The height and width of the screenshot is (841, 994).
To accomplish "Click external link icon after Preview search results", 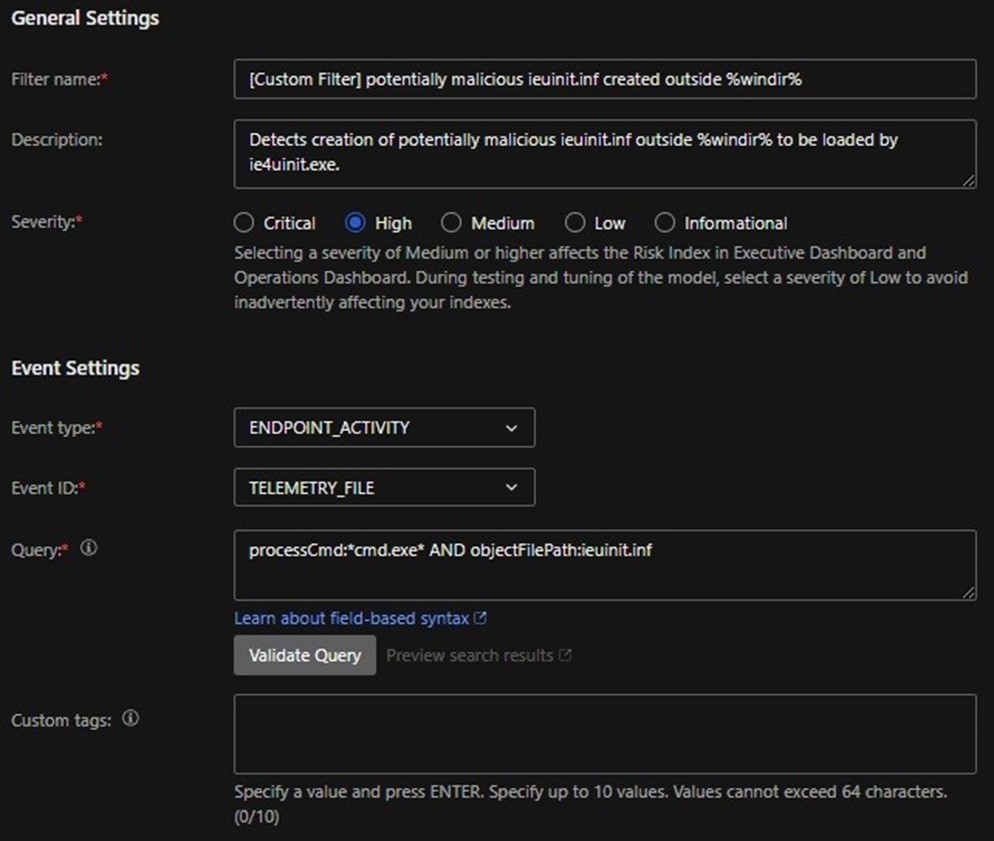I will coord(565,656).
